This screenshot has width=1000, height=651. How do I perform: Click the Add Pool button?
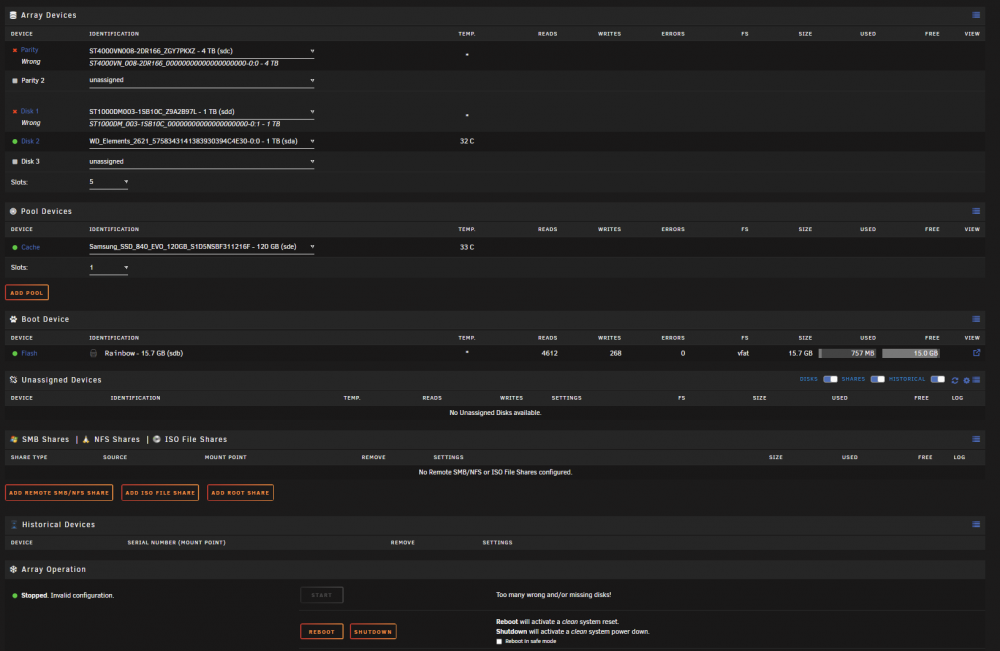coord(27,293)
